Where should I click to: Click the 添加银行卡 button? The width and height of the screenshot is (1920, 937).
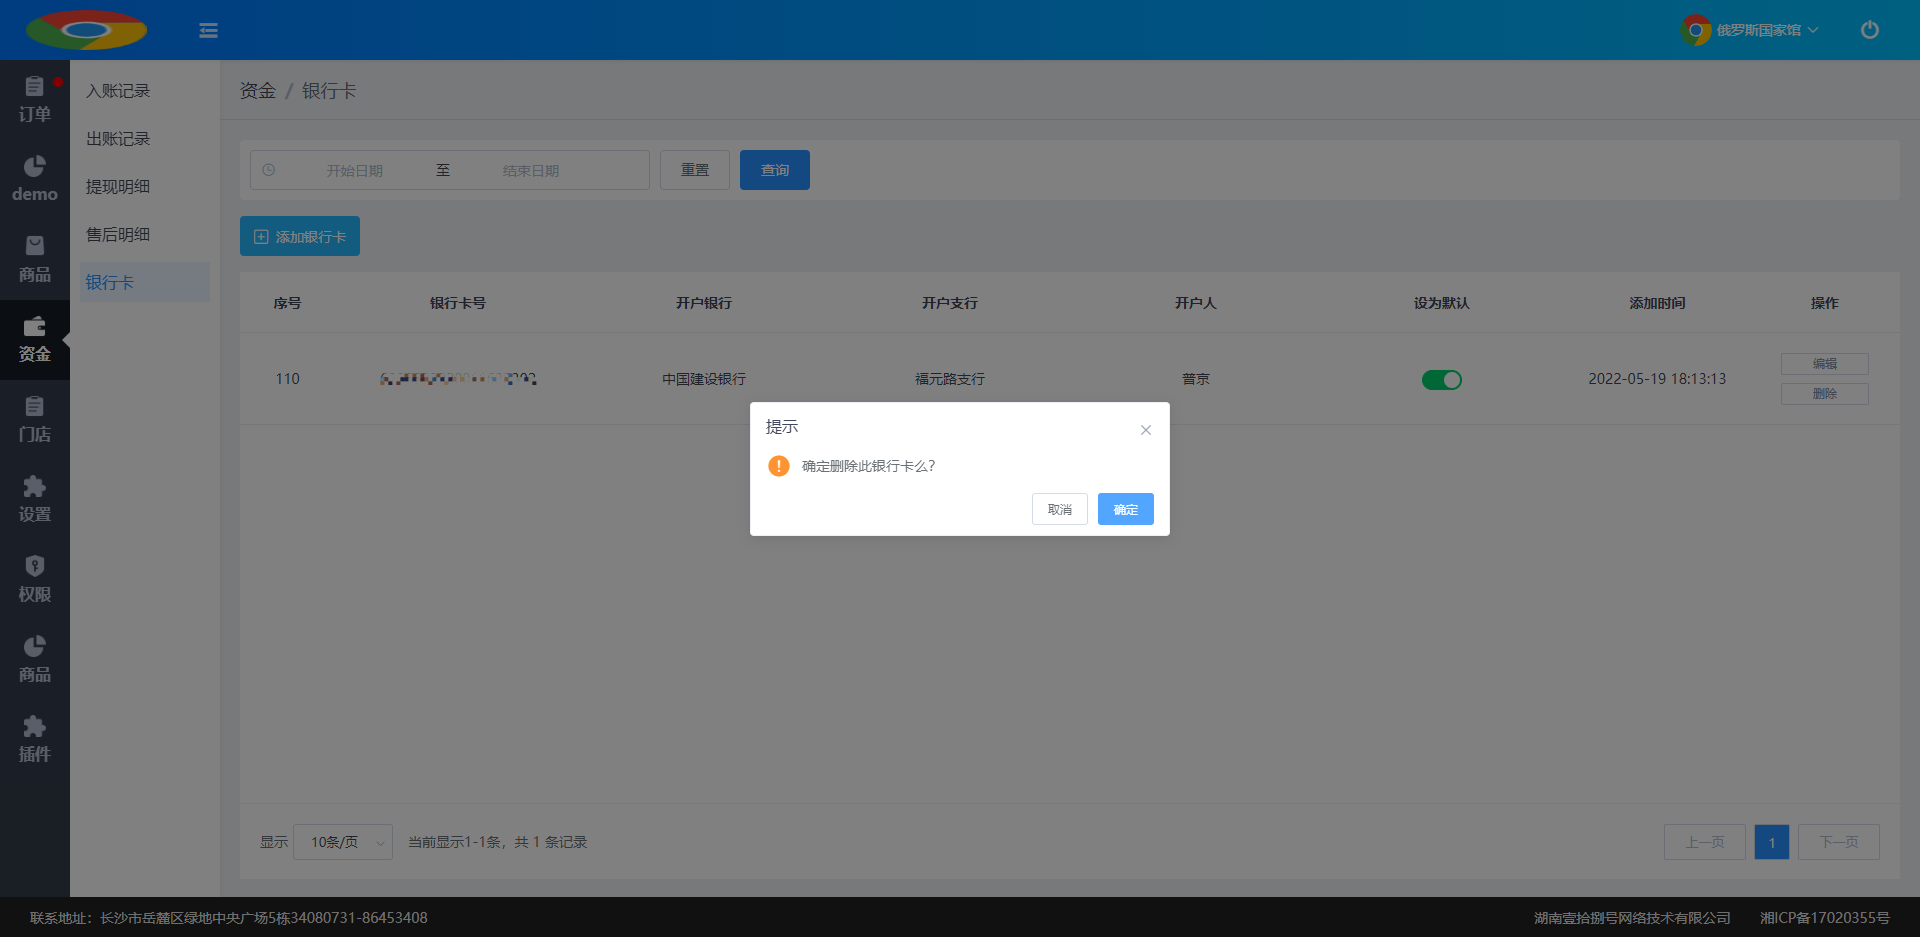tap(300, 236)
